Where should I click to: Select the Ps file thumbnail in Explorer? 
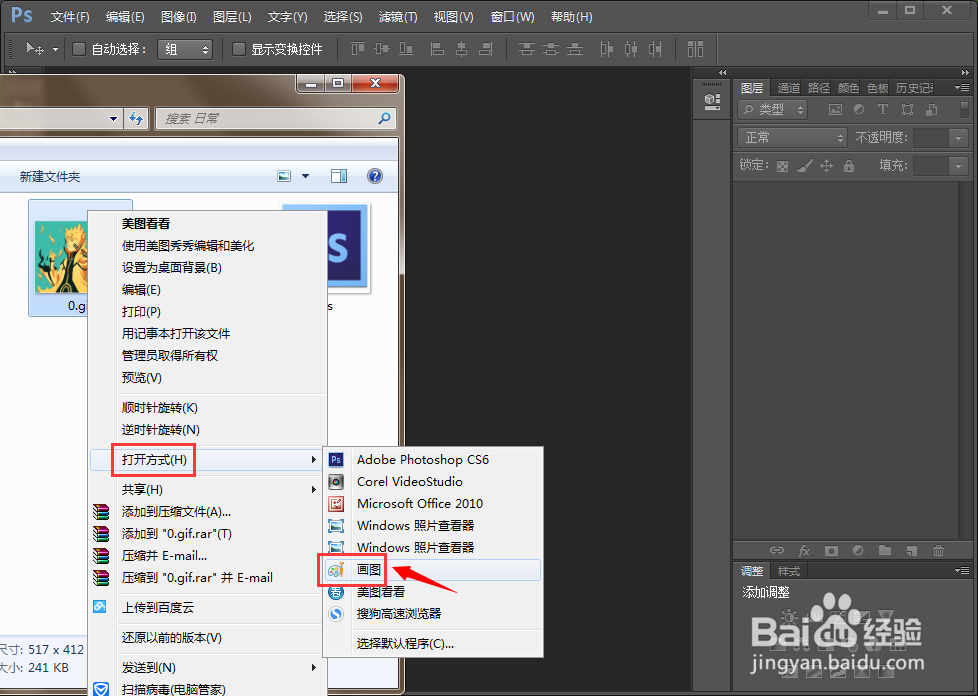pos(347,248)
